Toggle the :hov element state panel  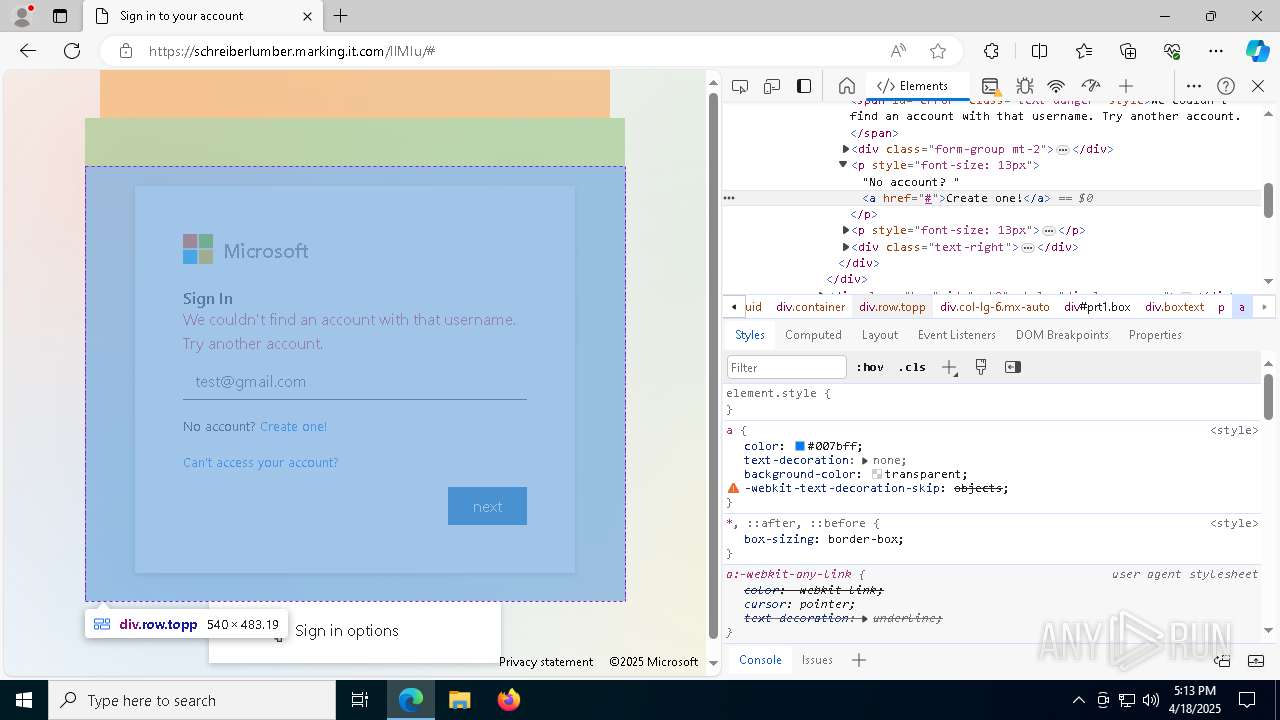coord(870,367)
